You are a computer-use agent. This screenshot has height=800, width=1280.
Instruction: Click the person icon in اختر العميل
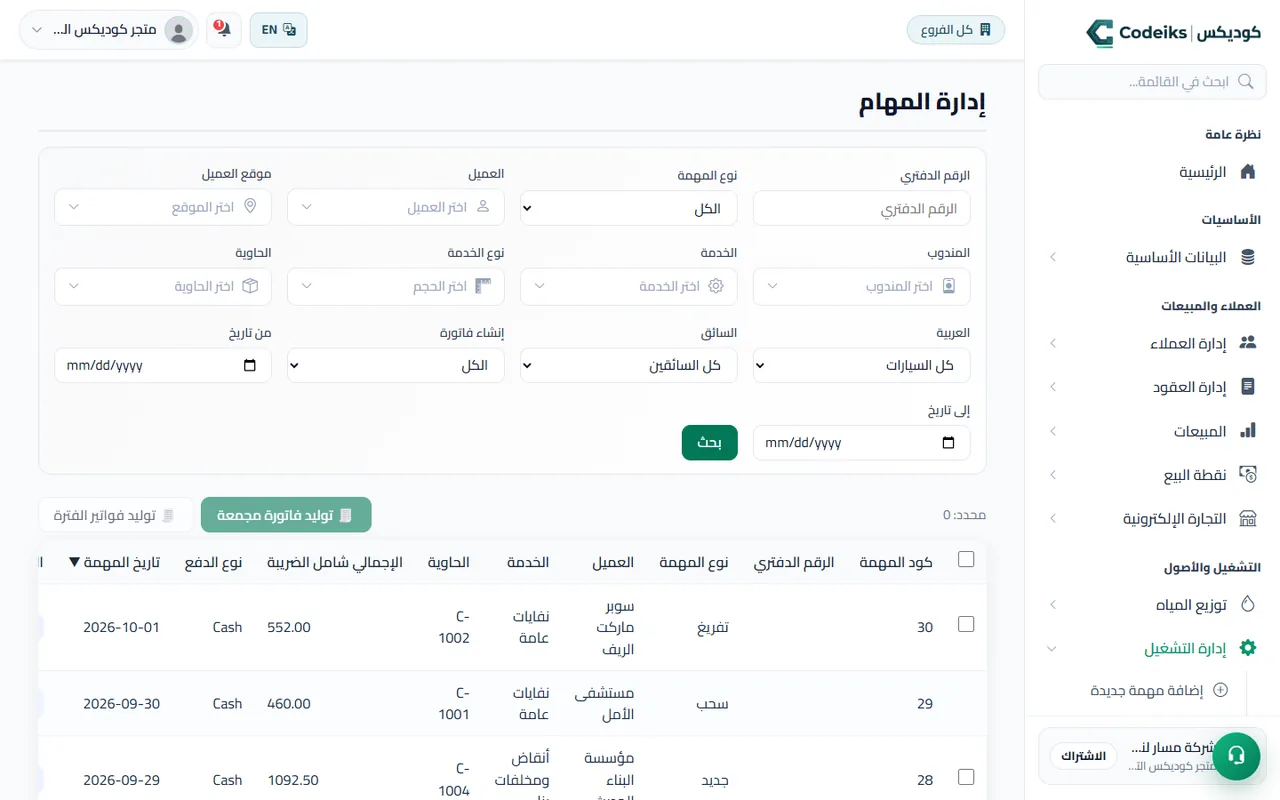(483, 207)
